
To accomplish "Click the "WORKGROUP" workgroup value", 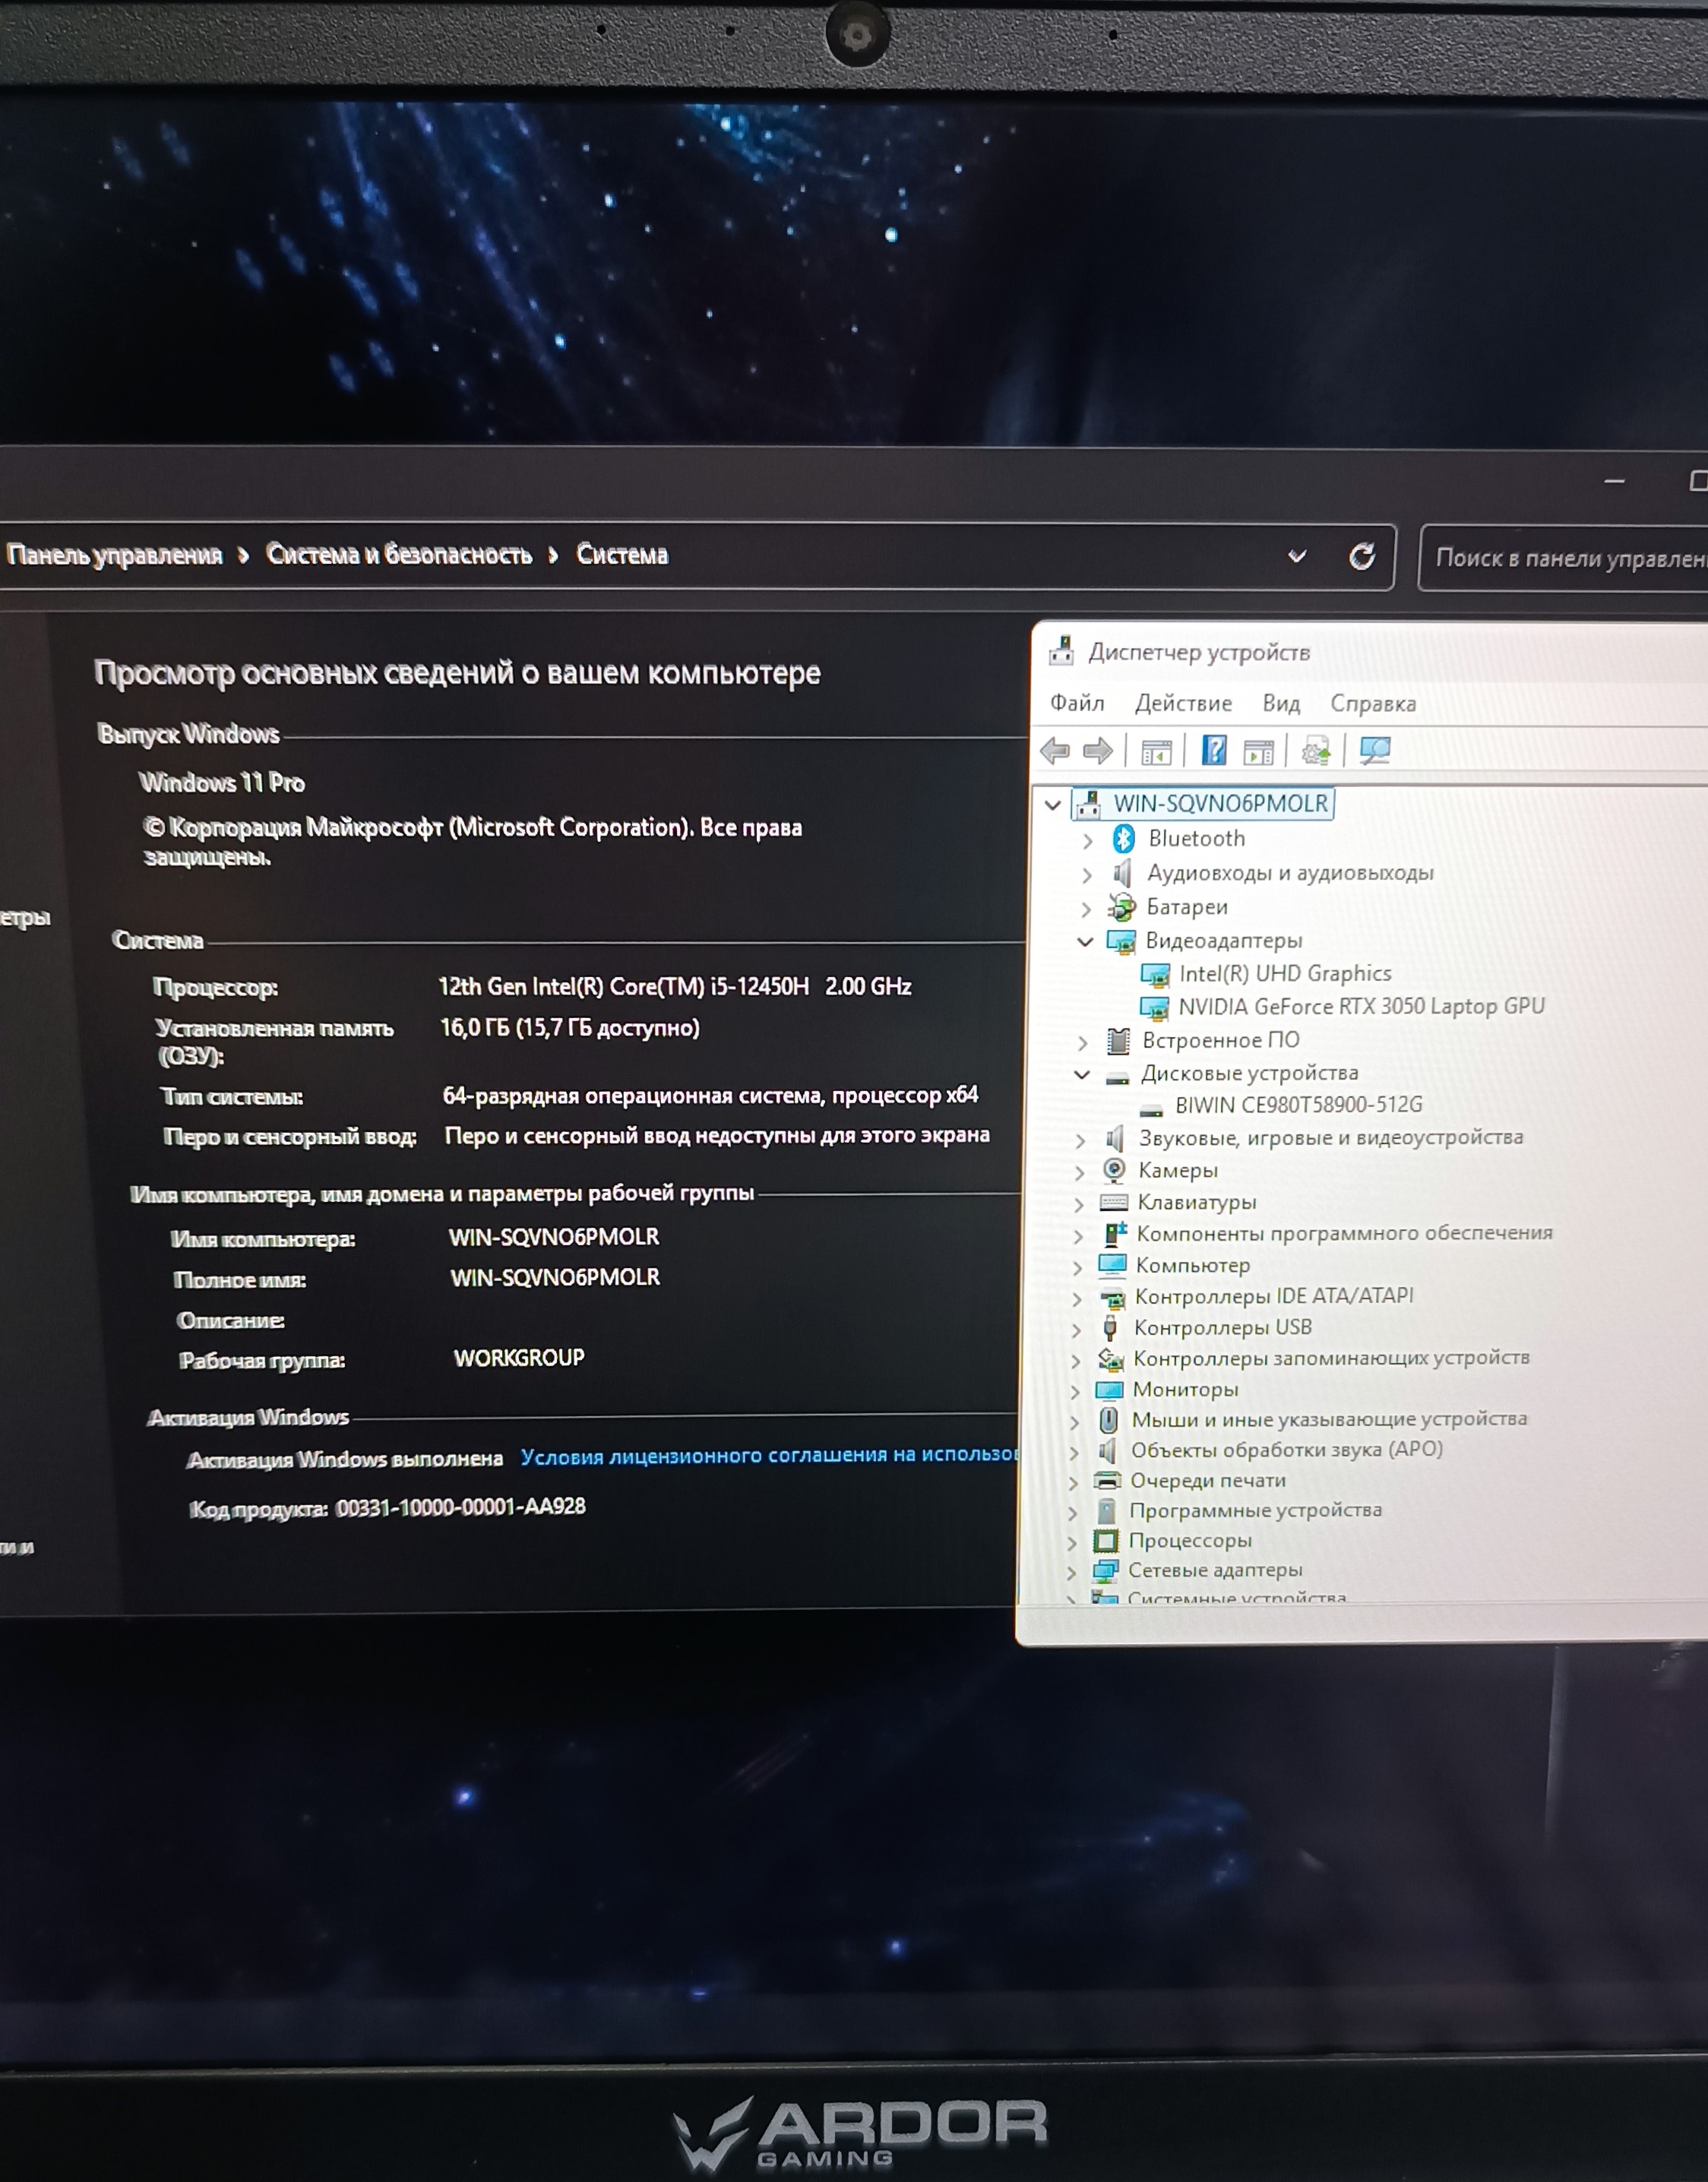I will point(519,1357).
